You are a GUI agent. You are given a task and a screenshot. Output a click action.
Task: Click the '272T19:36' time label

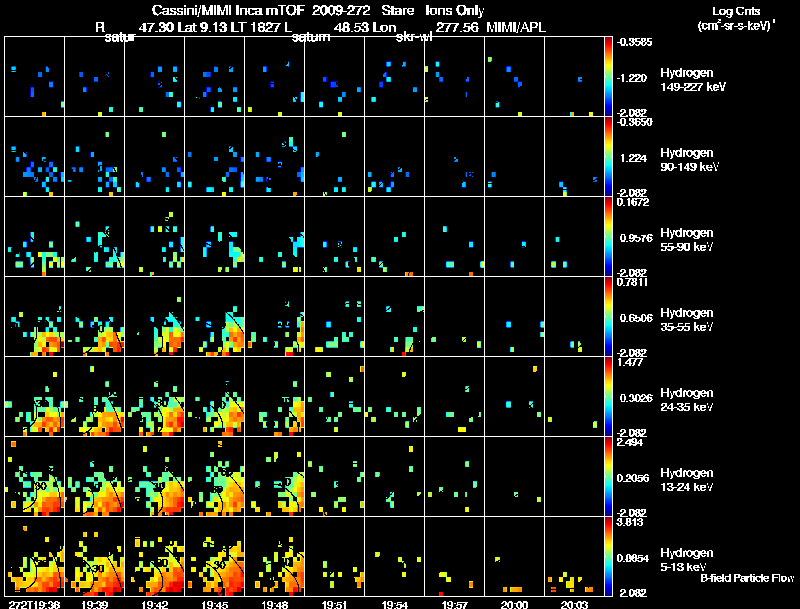click(x=35, y=604)
